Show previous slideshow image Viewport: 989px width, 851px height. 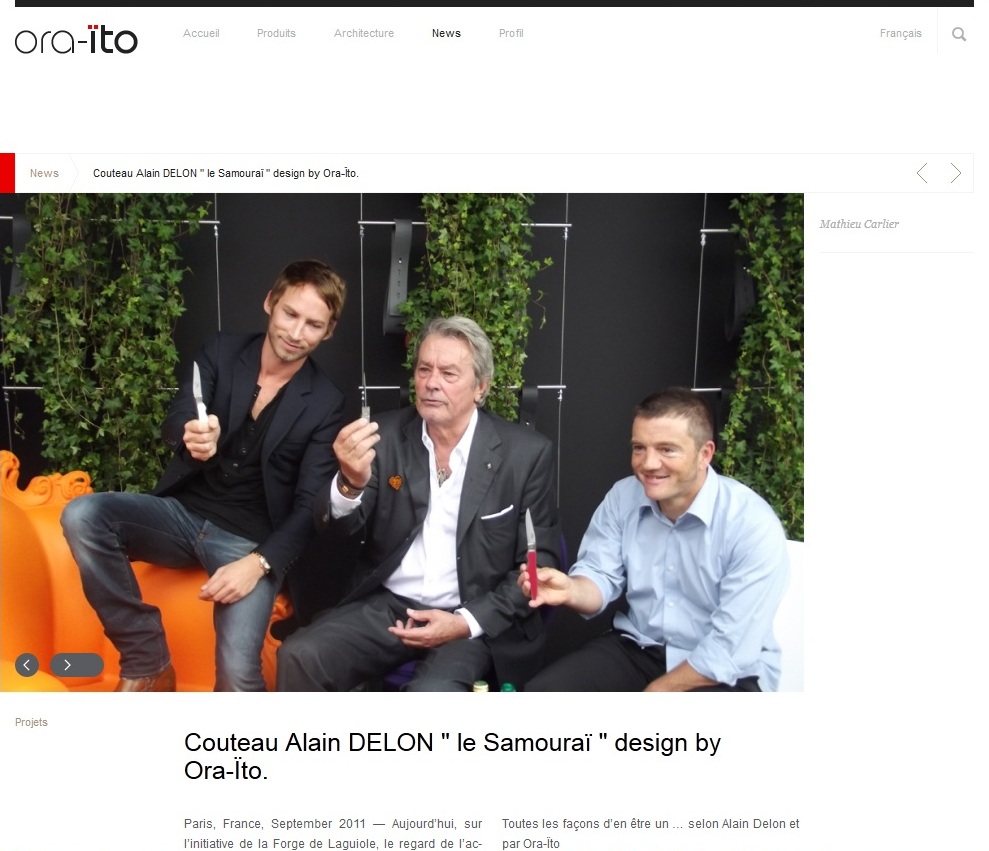pos(26,665)
